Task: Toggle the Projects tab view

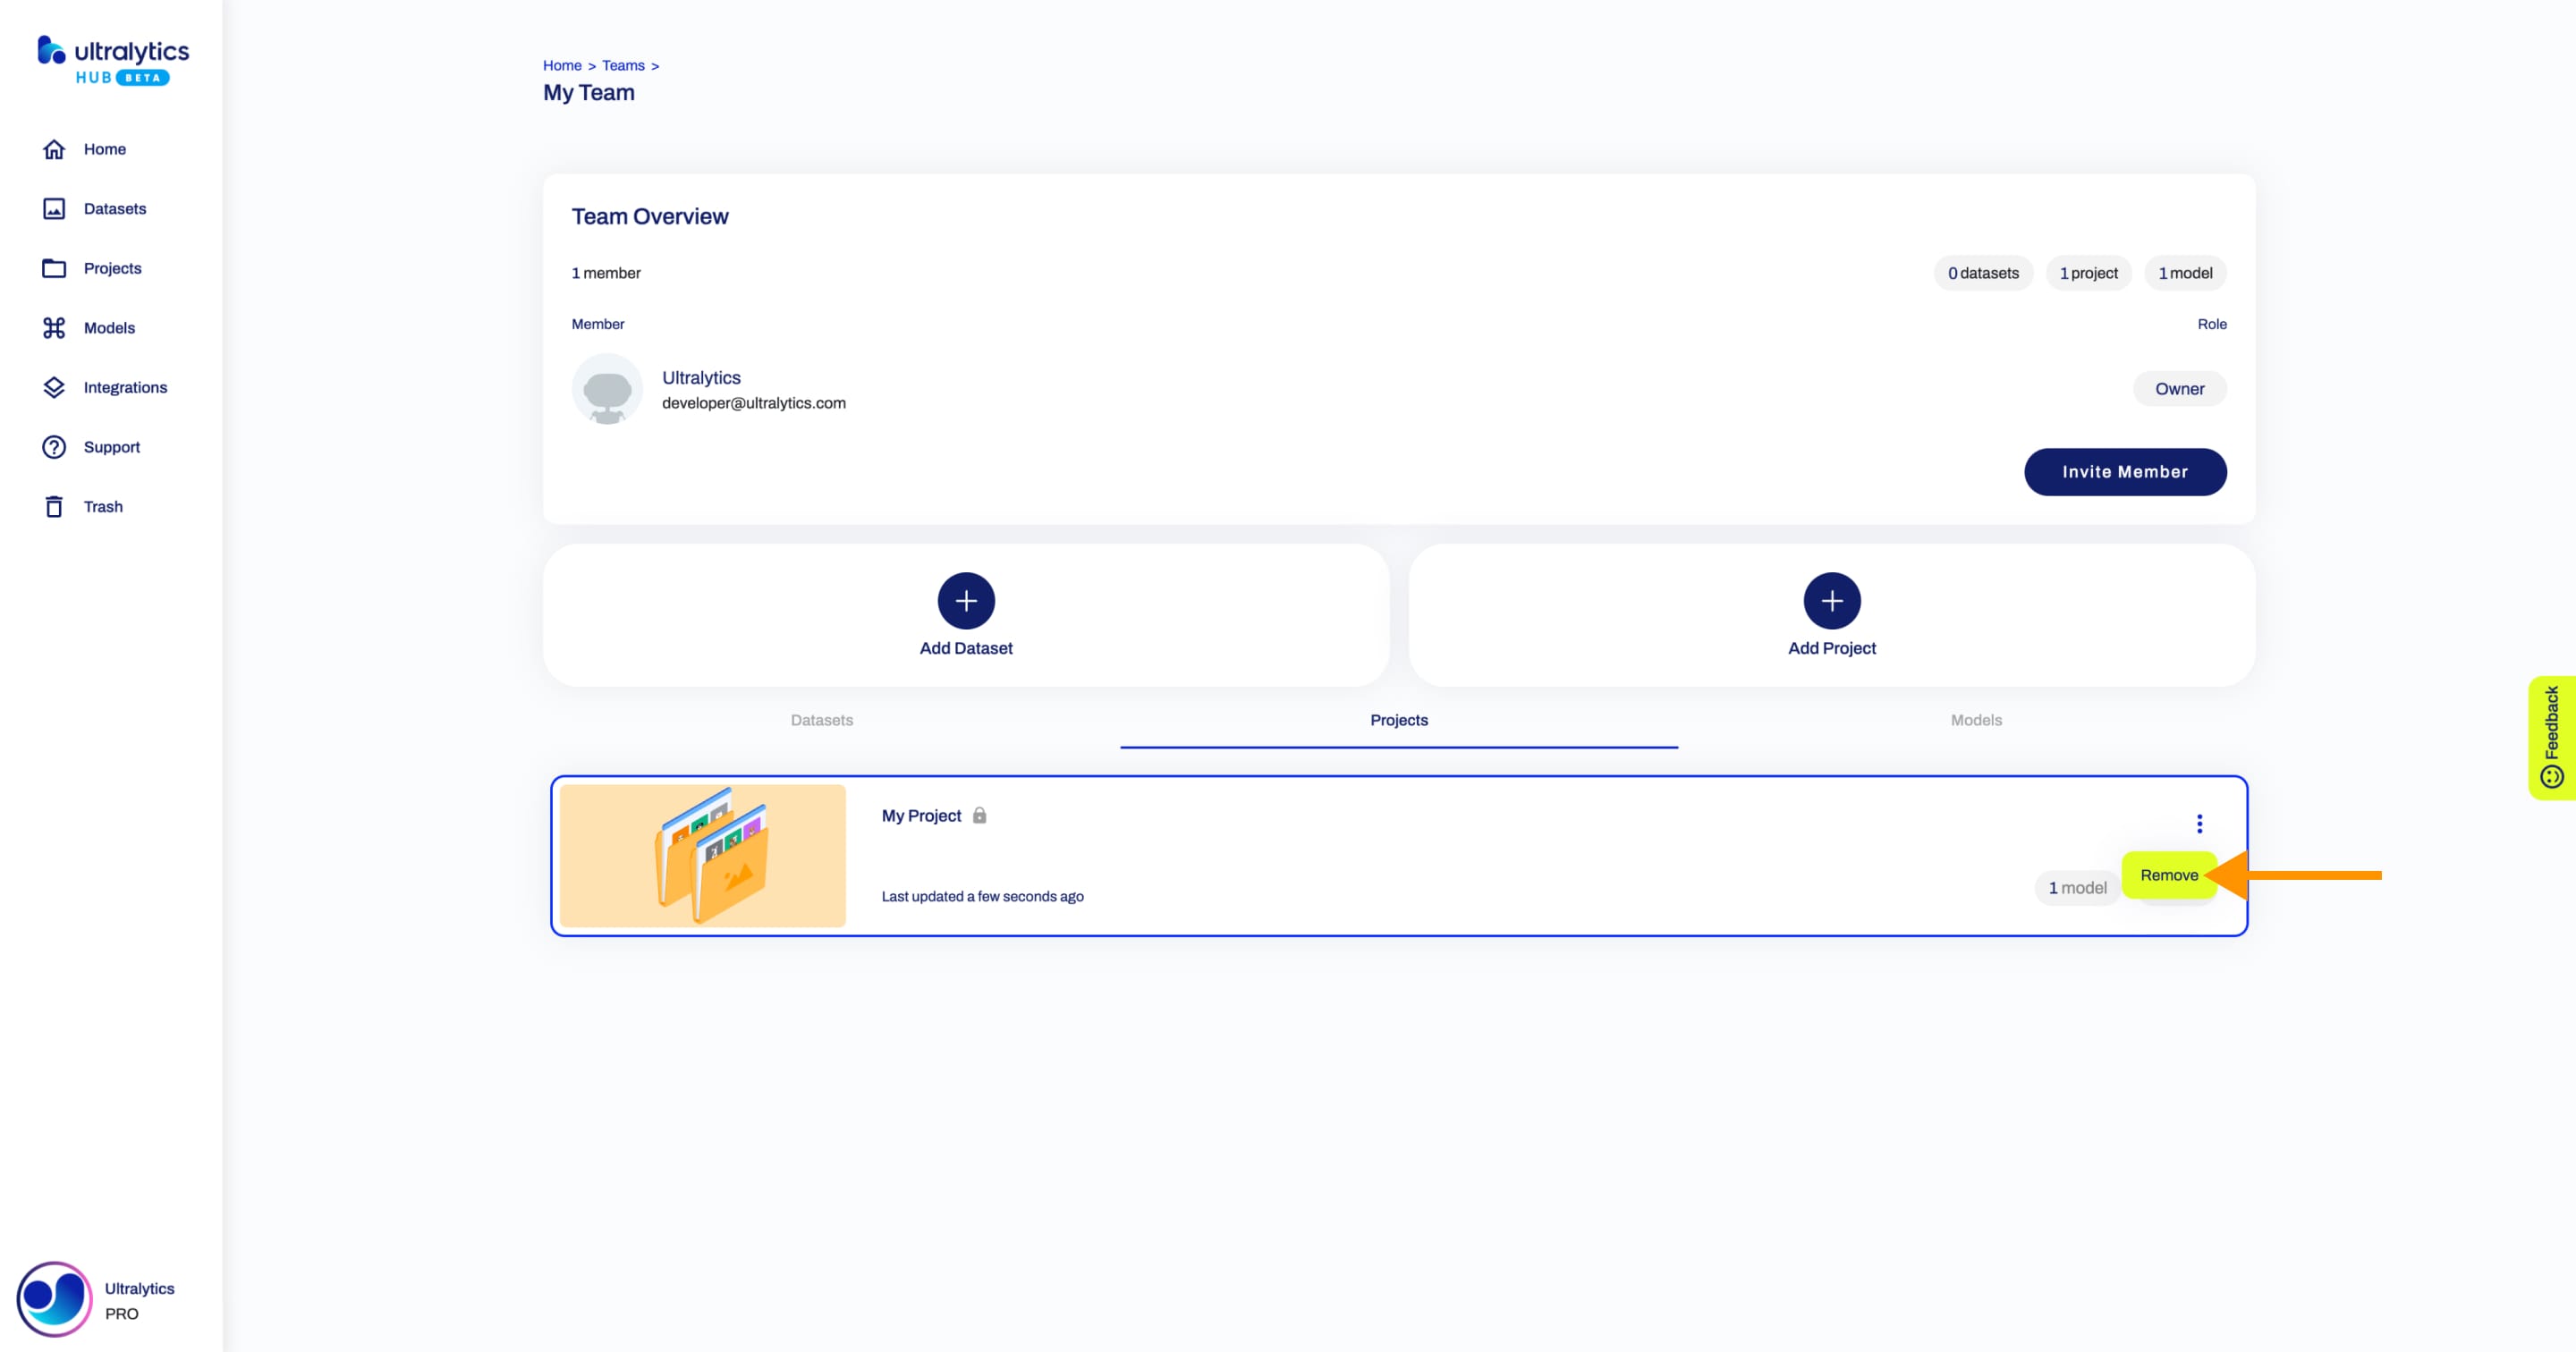Action: (x=1399, y=721)
